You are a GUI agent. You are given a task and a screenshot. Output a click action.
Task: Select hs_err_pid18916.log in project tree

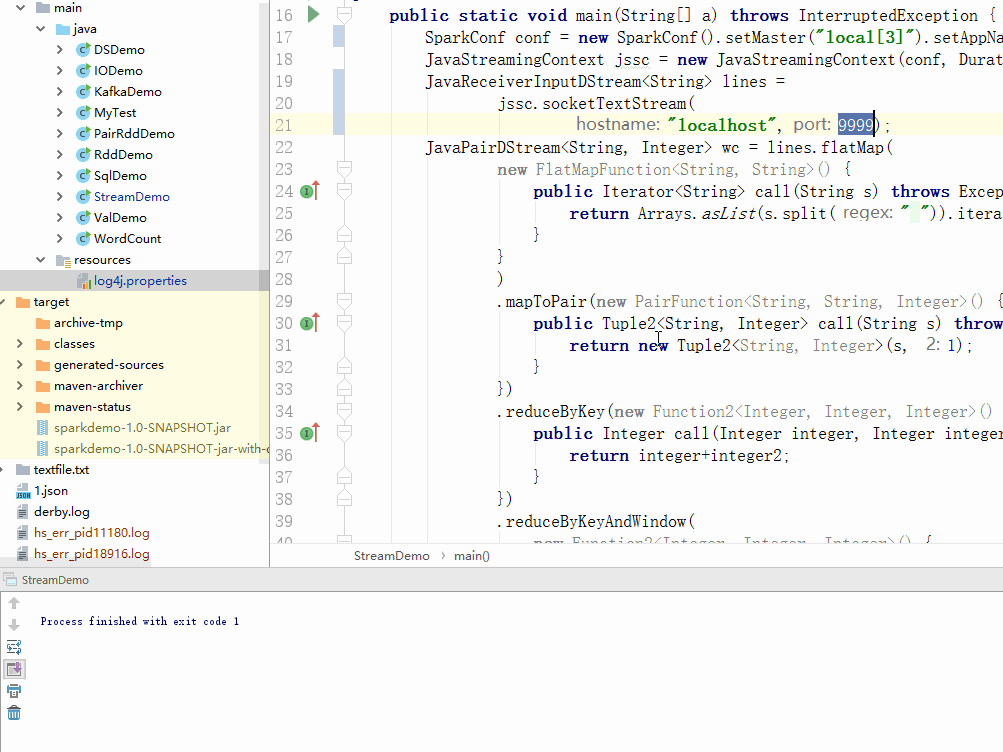(x=91, y=554)
